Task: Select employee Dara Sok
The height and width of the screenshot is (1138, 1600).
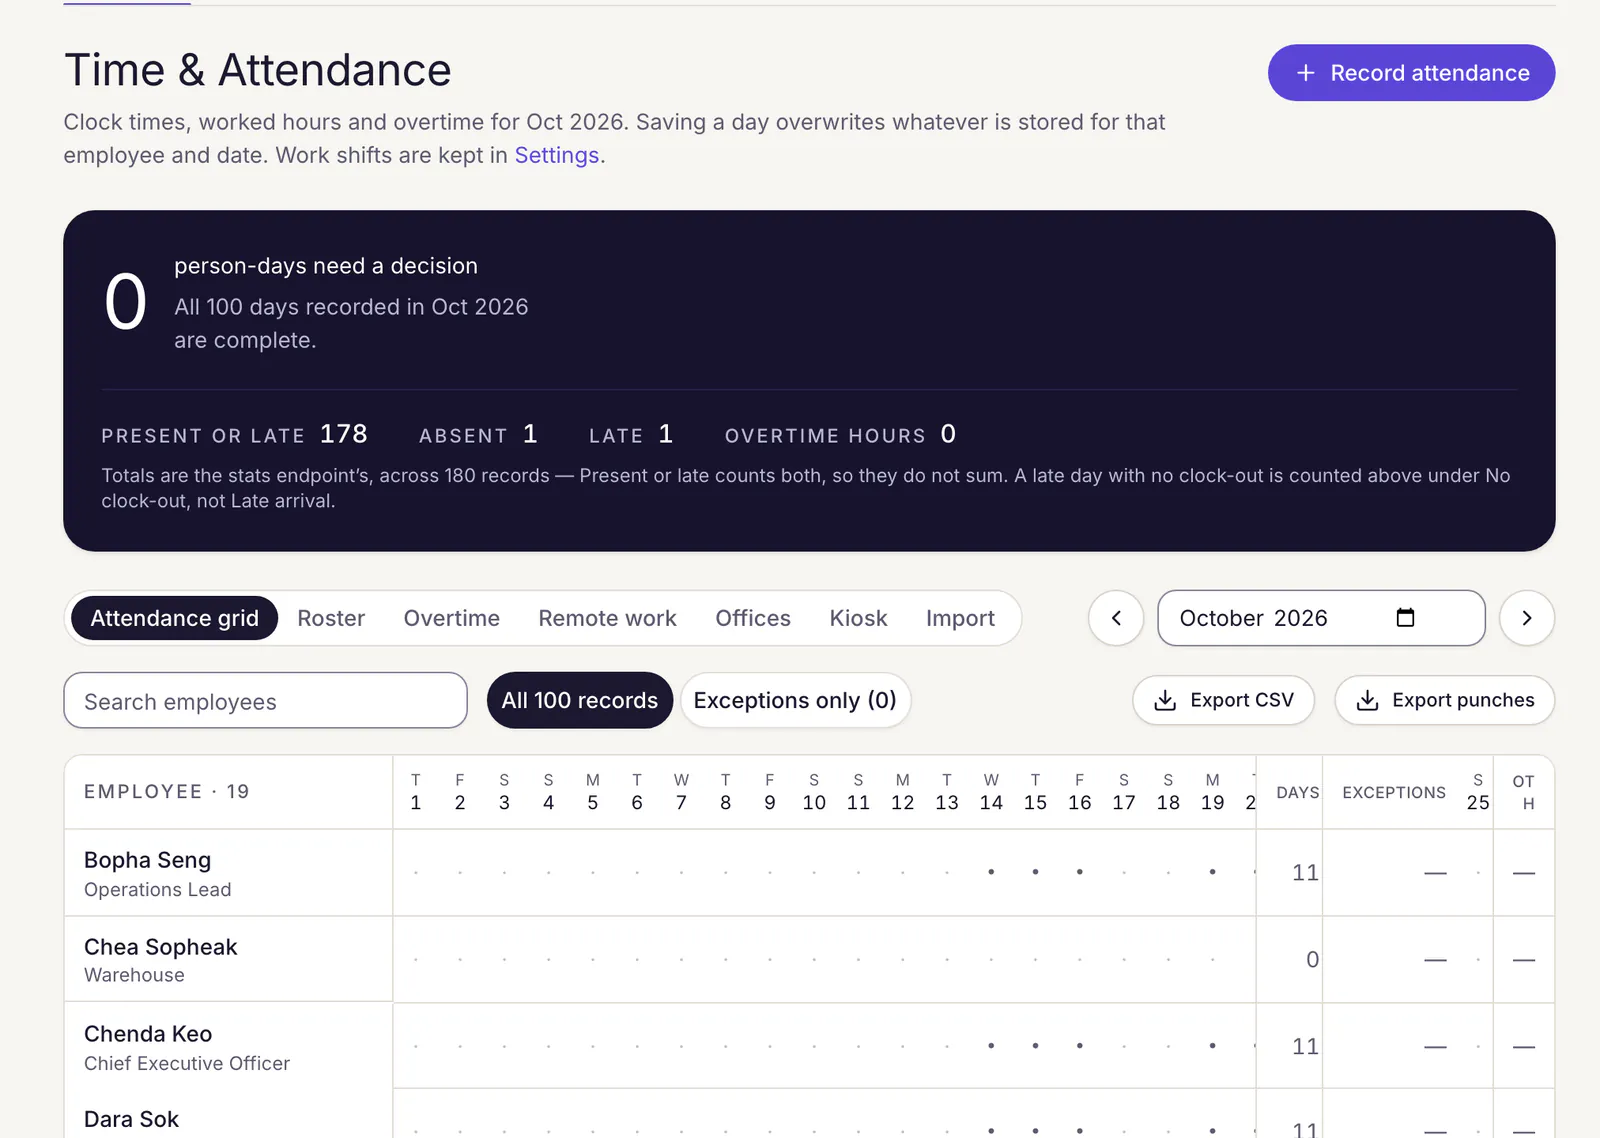Action: pyautogui.click(x=131, y=1119)
